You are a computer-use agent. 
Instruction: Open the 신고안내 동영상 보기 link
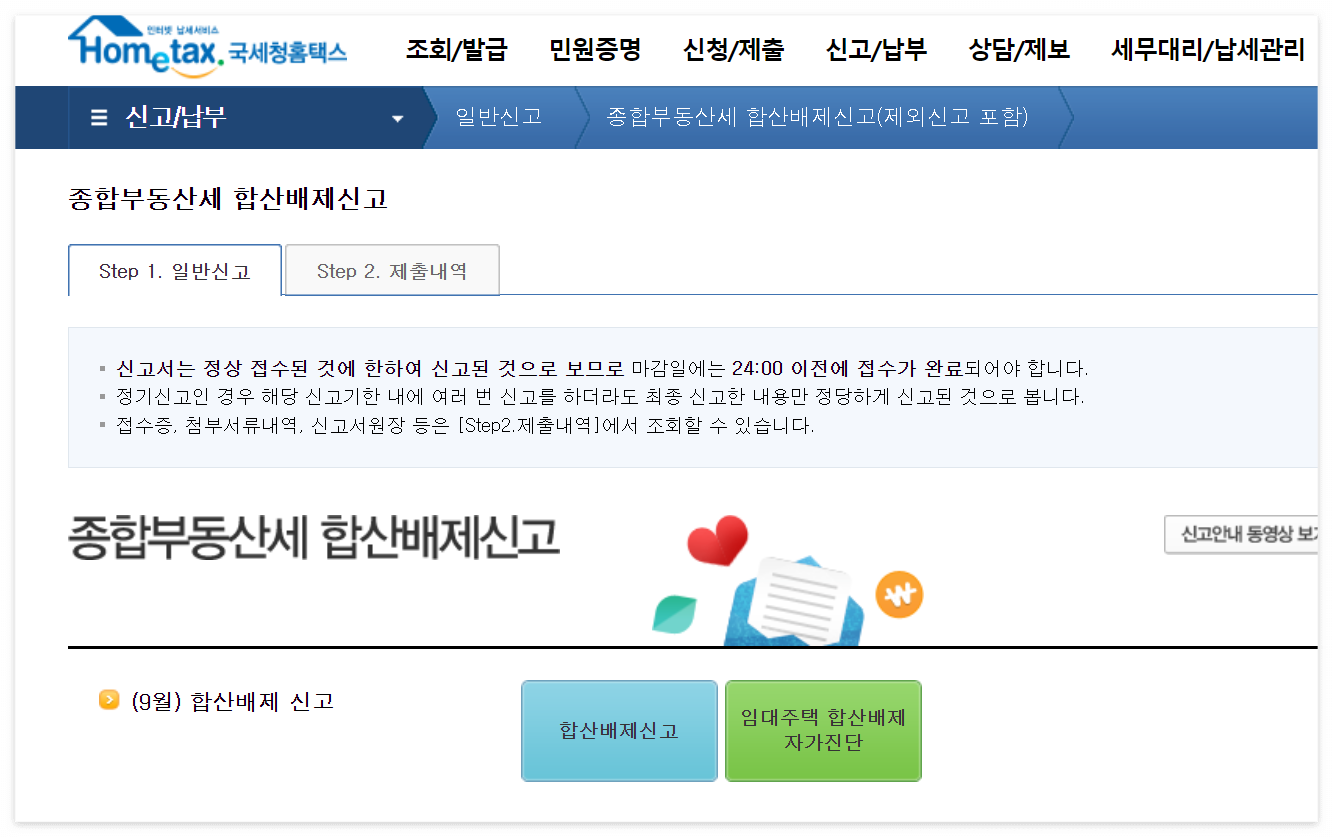(1248, 535)
